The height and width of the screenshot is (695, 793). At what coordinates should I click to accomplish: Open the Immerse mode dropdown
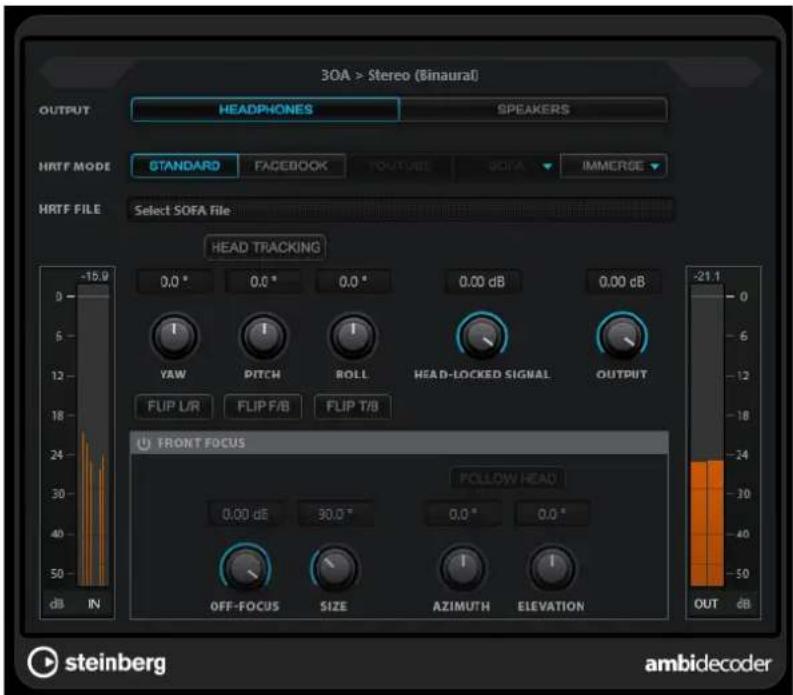click(x=614, y=166)
